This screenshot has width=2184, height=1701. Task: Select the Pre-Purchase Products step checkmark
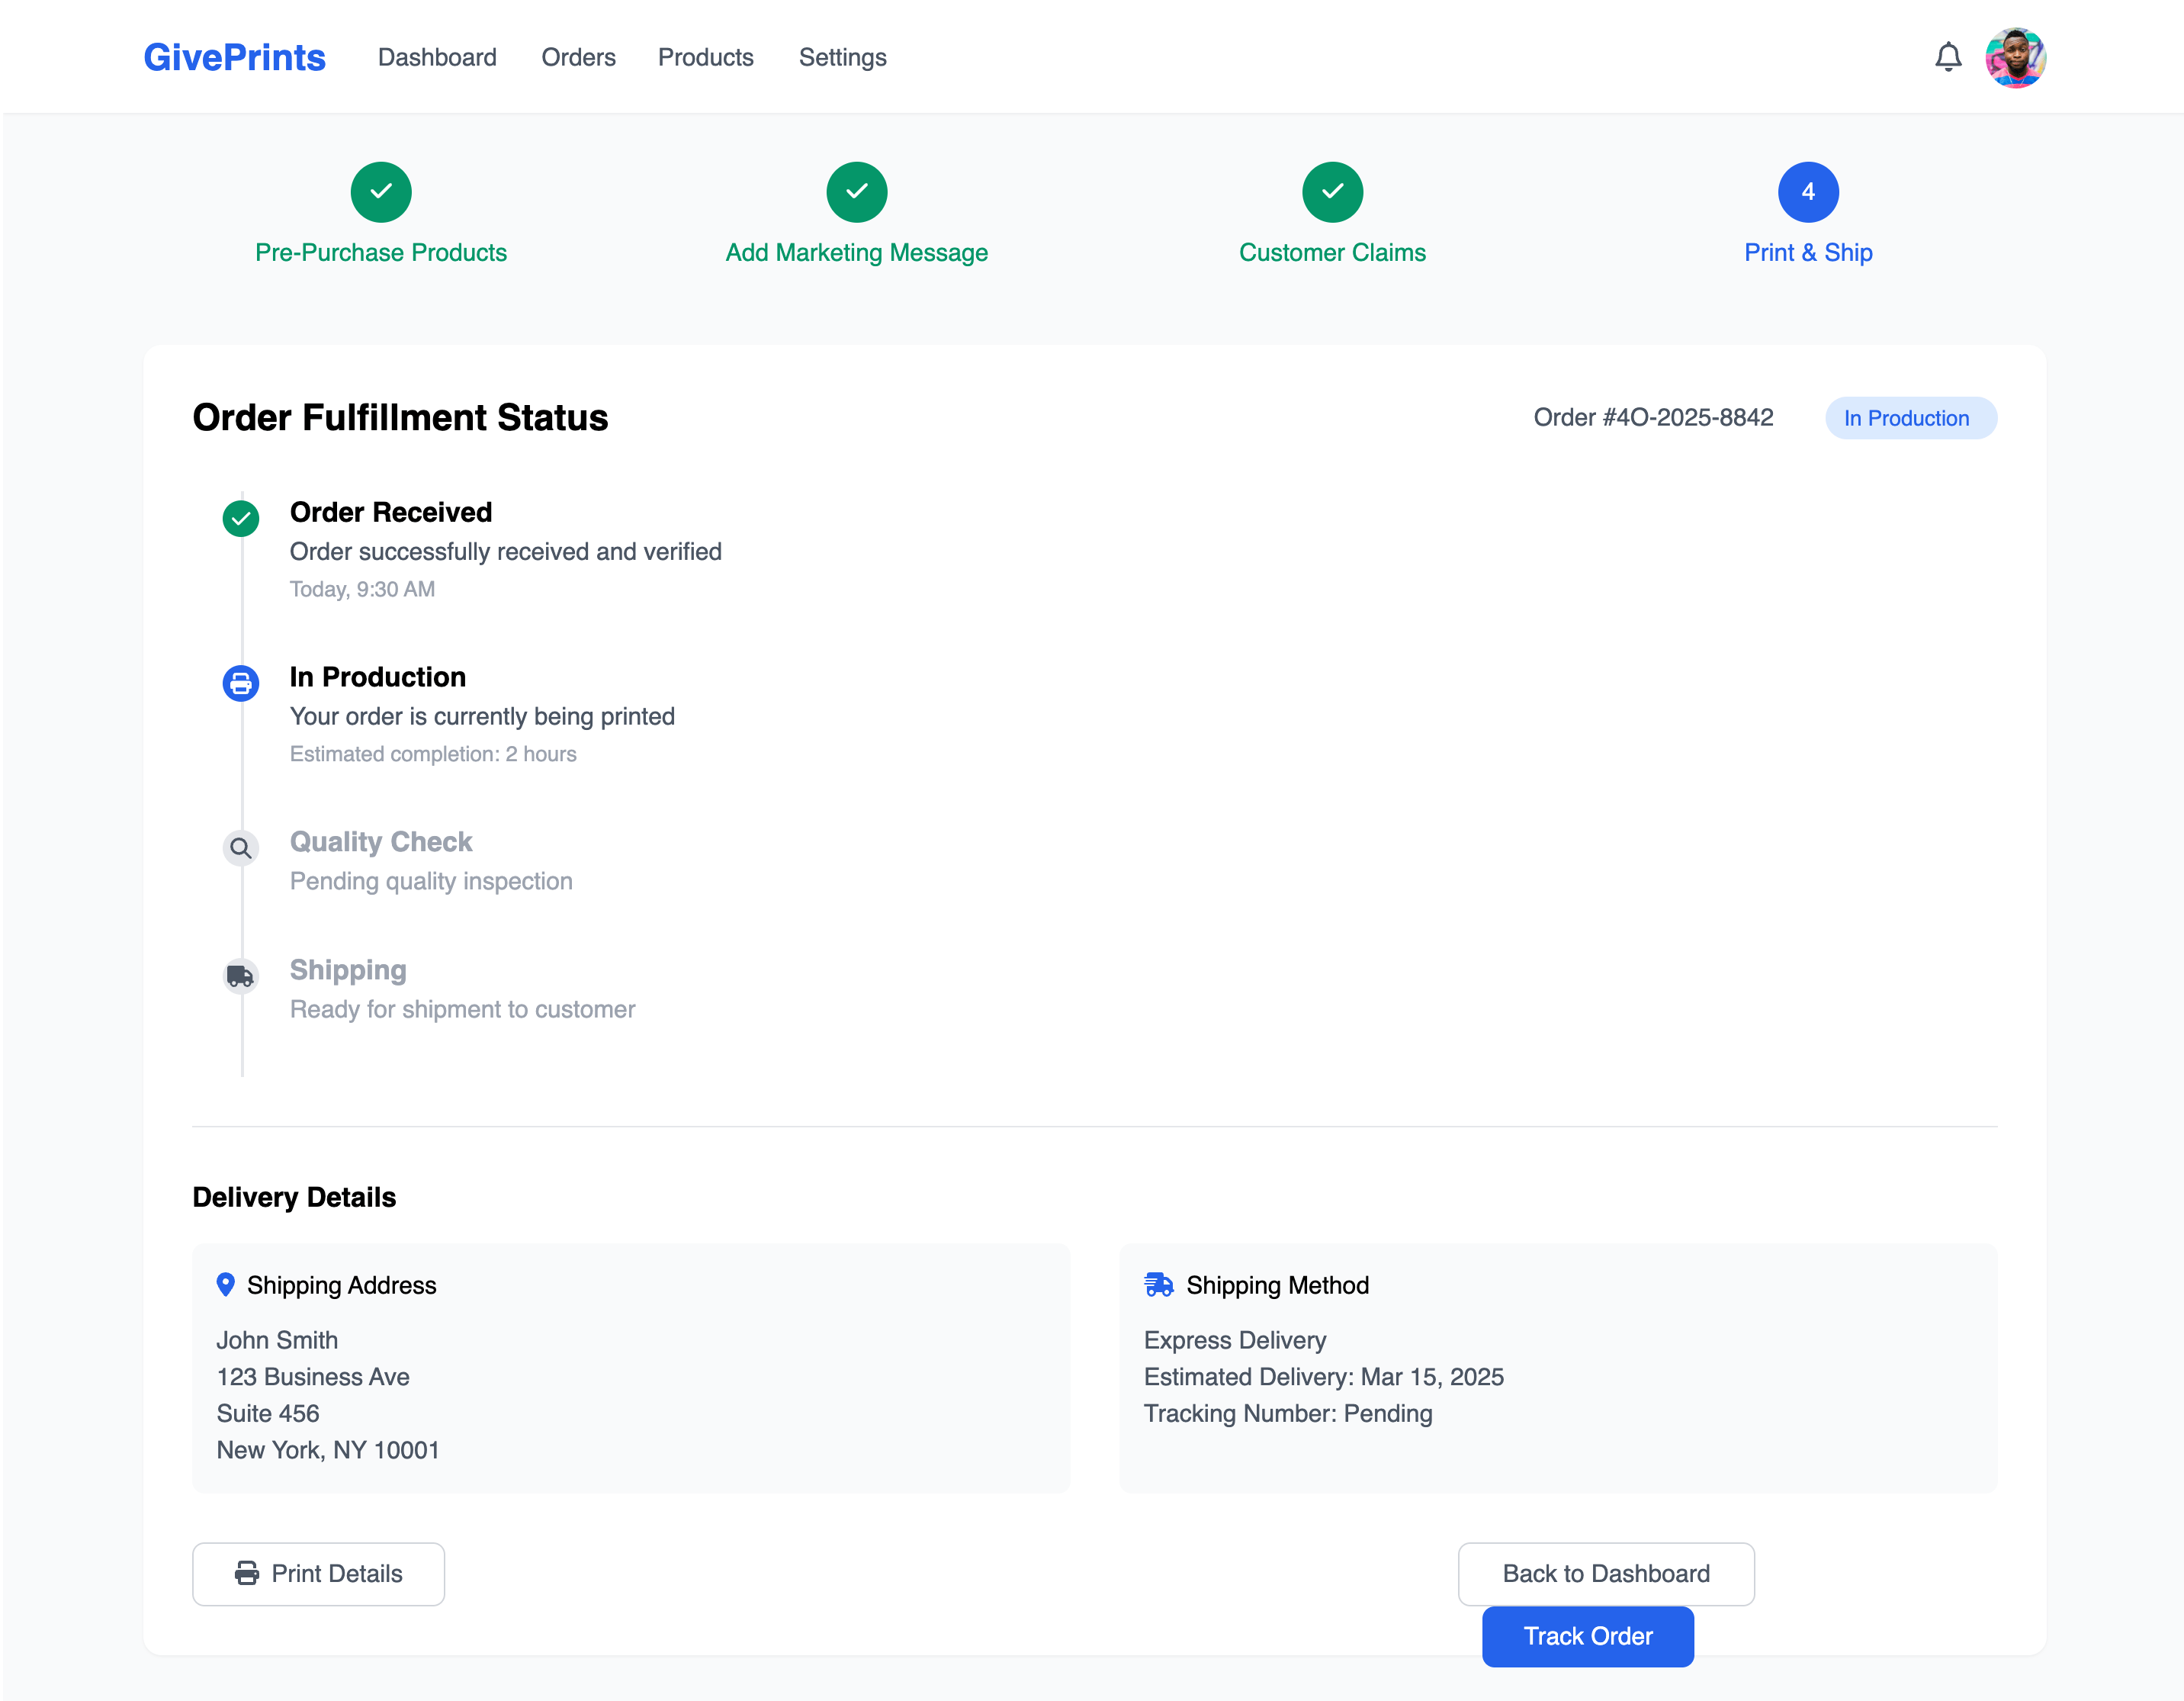click(381, 191)
